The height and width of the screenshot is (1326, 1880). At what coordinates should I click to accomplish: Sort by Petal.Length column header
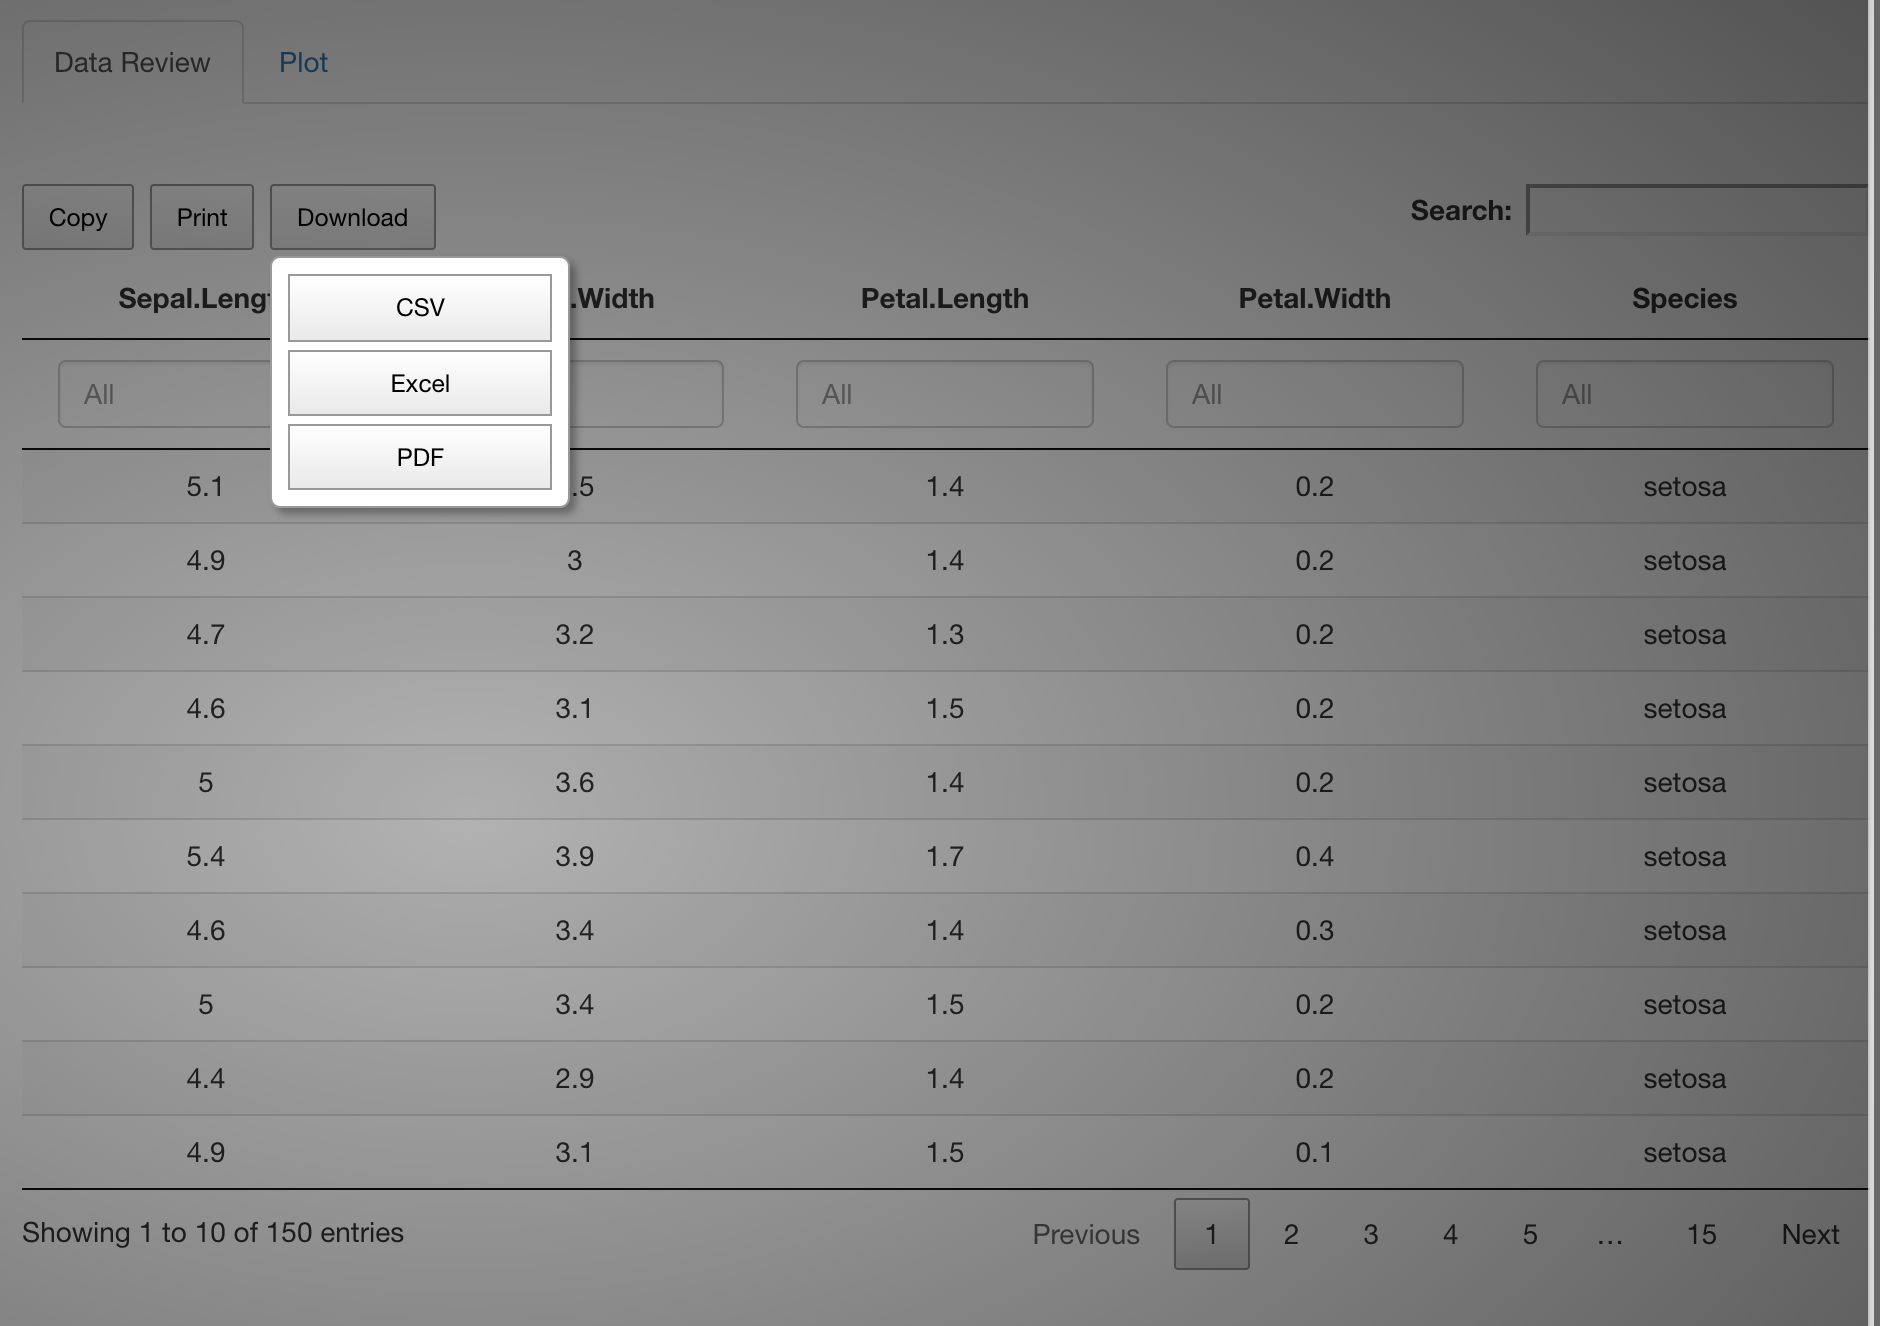point(944,298)
